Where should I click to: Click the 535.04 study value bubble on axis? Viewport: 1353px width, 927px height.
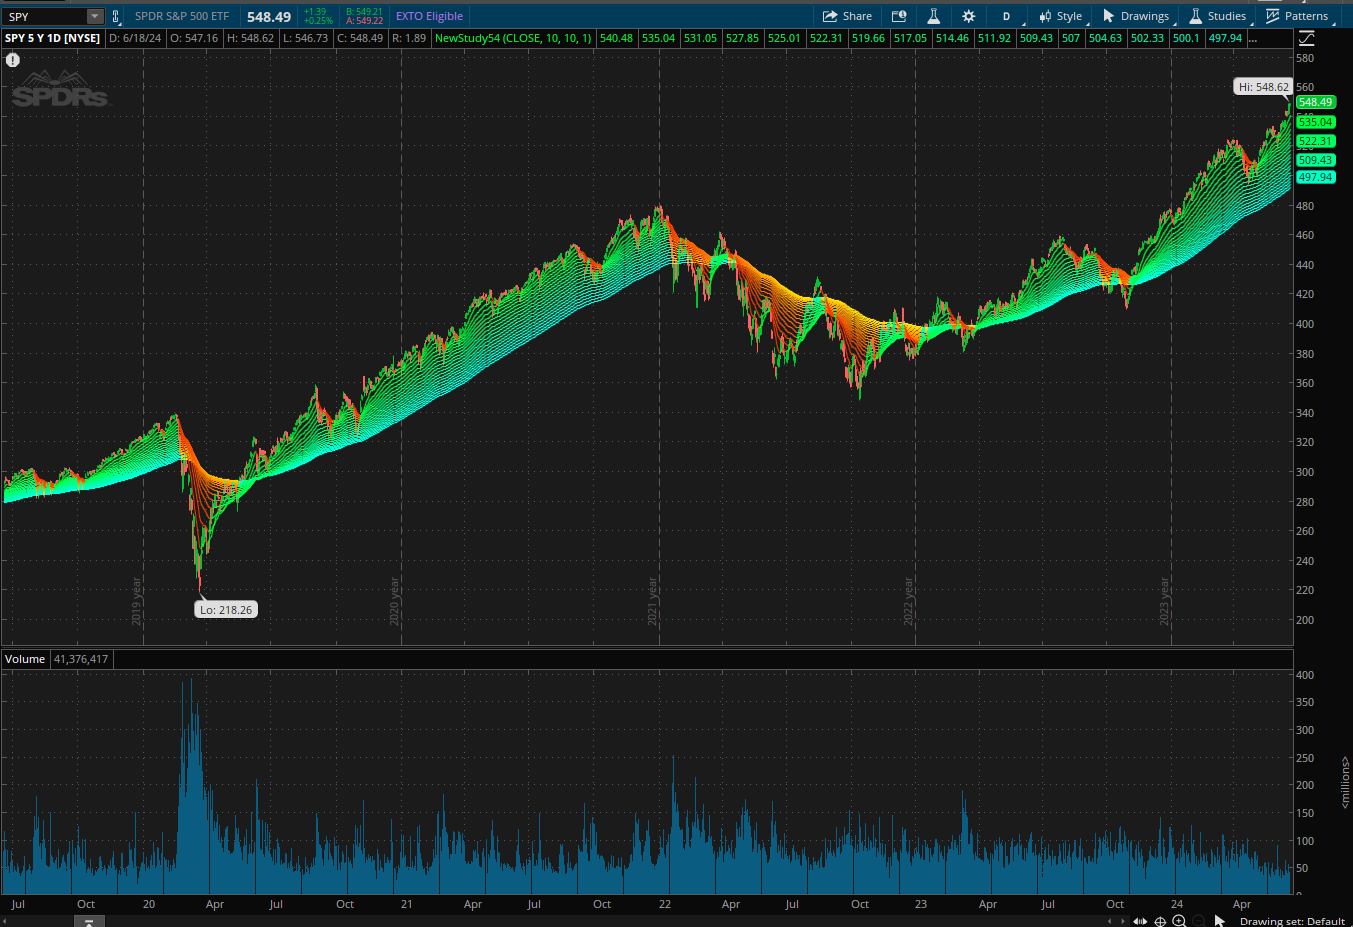1315,122
